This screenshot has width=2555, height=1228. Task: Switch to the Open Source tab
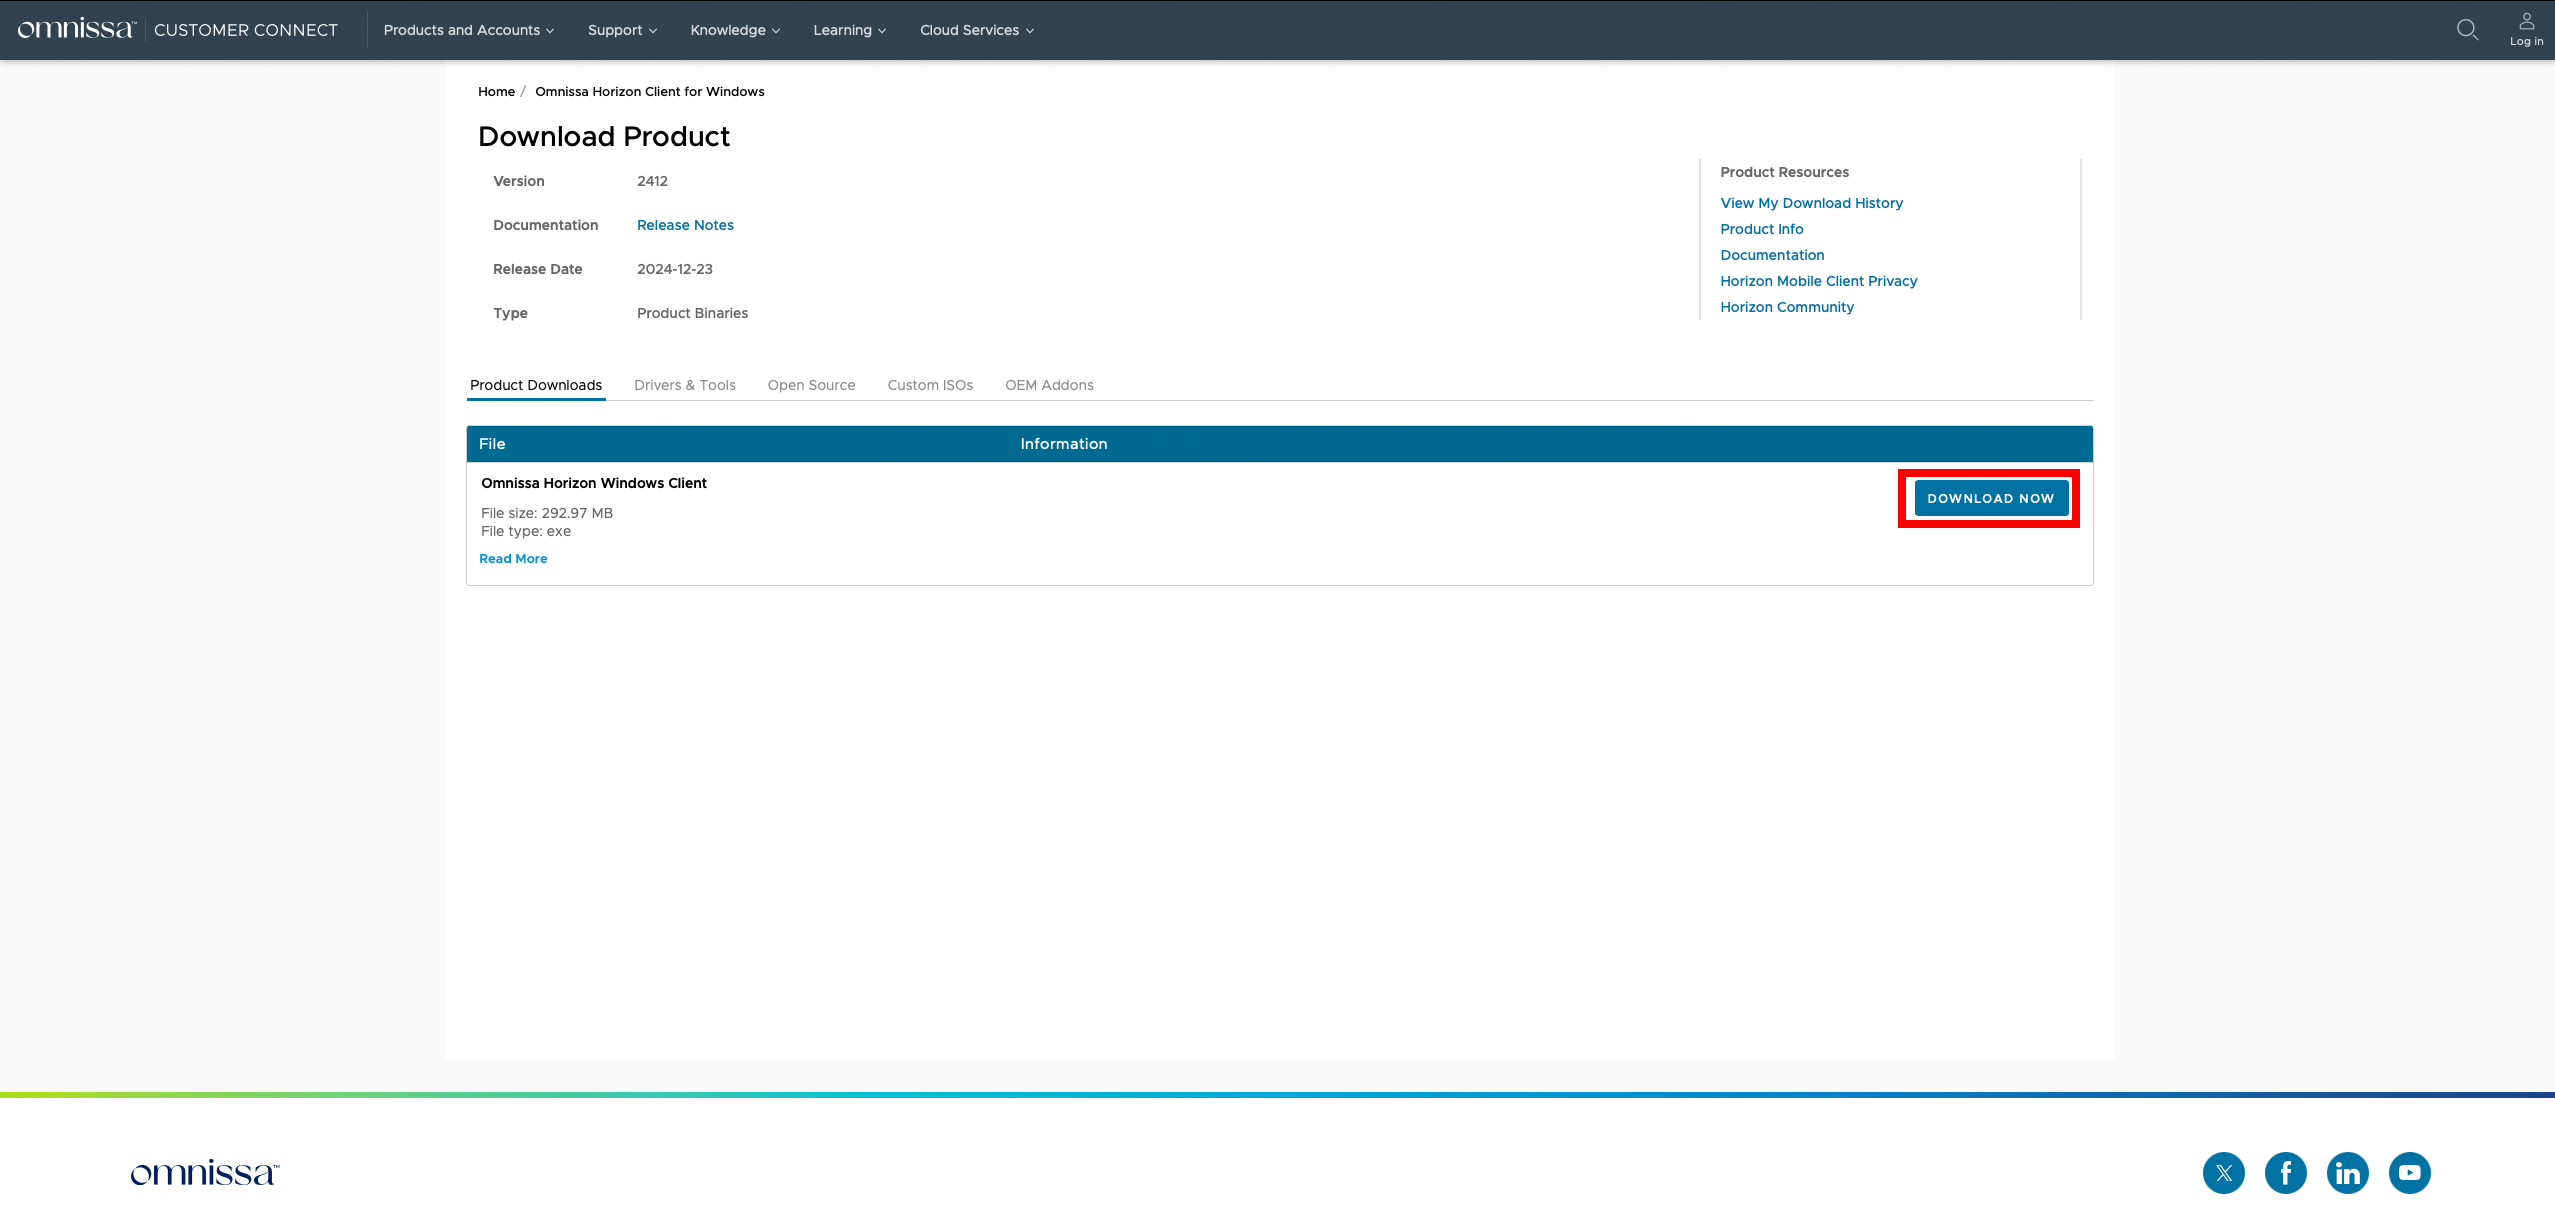tap(811, 385)
